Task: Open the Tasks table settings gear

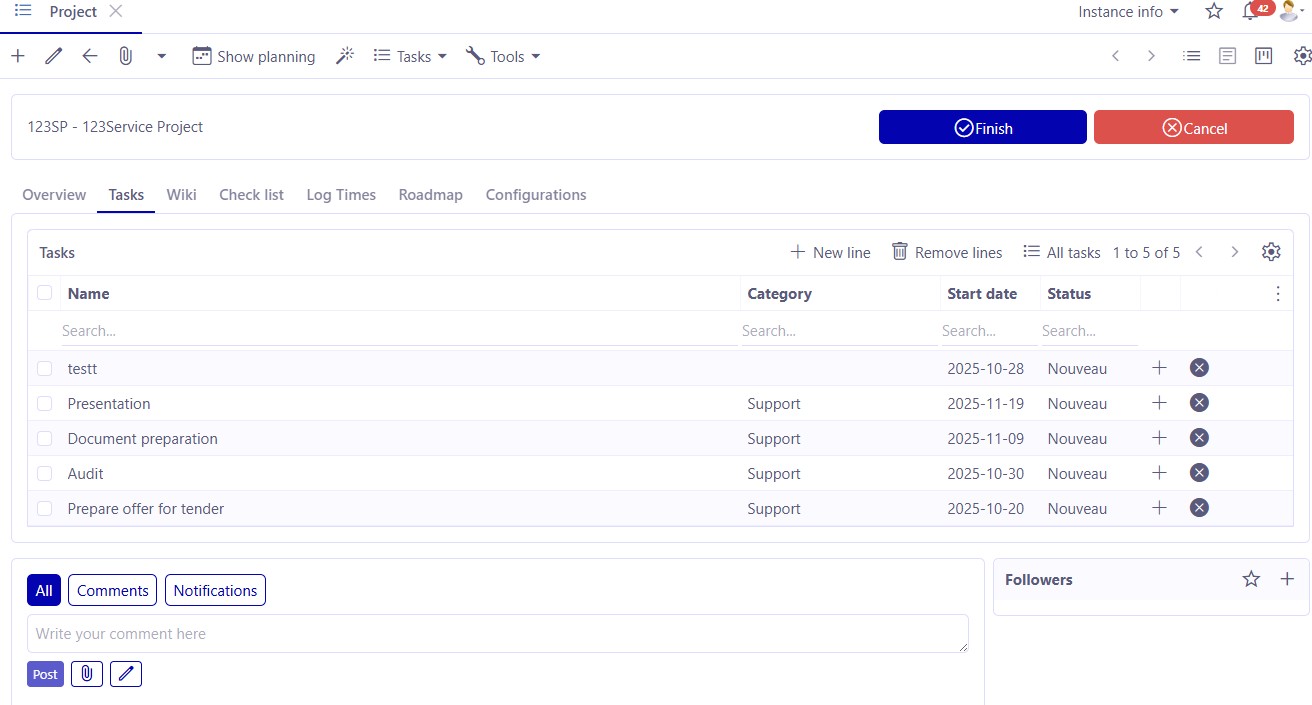Action: [1271, 251]
